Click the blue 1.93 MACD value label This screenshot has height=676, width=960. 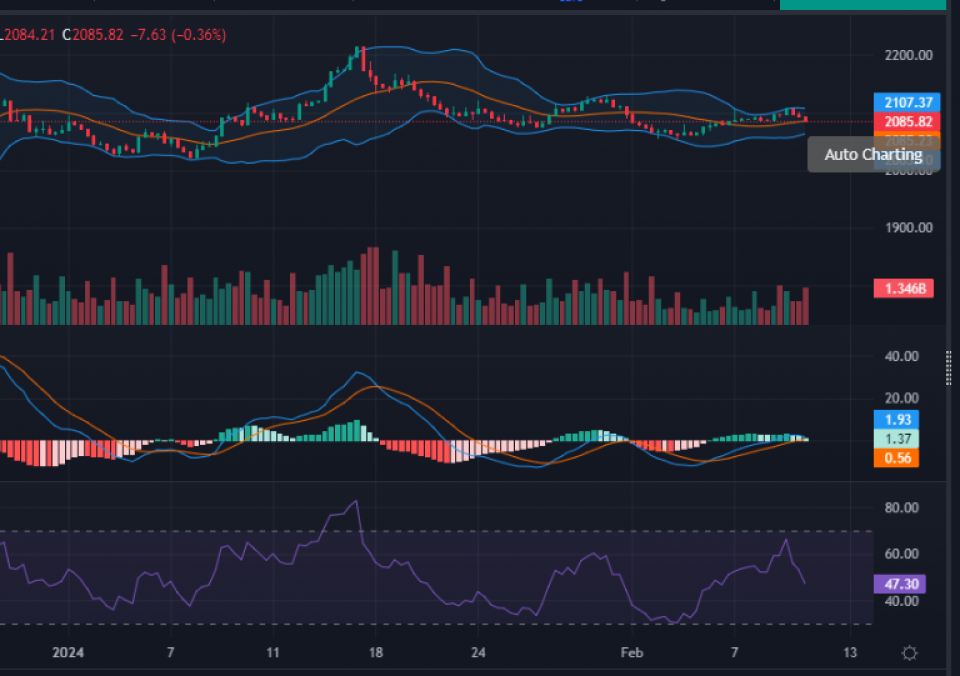click(896, 419)
